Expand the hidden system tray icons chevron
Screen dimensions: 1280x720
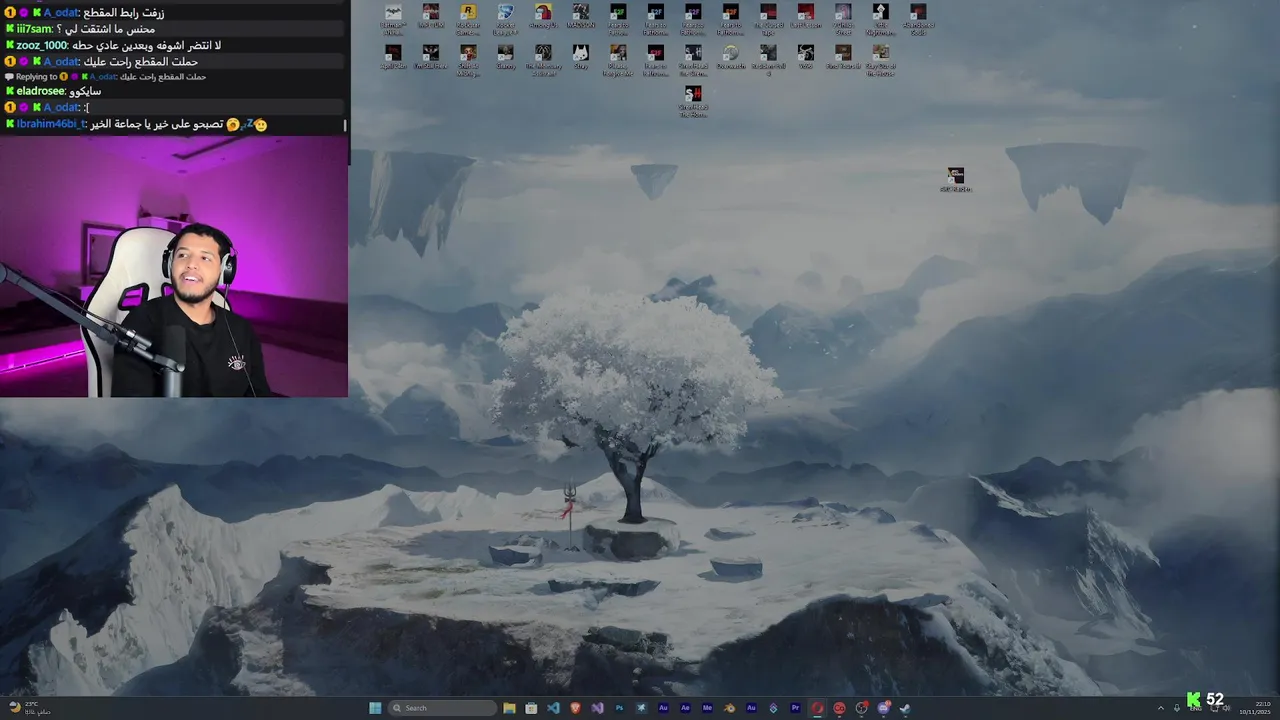click(1161, 708)
